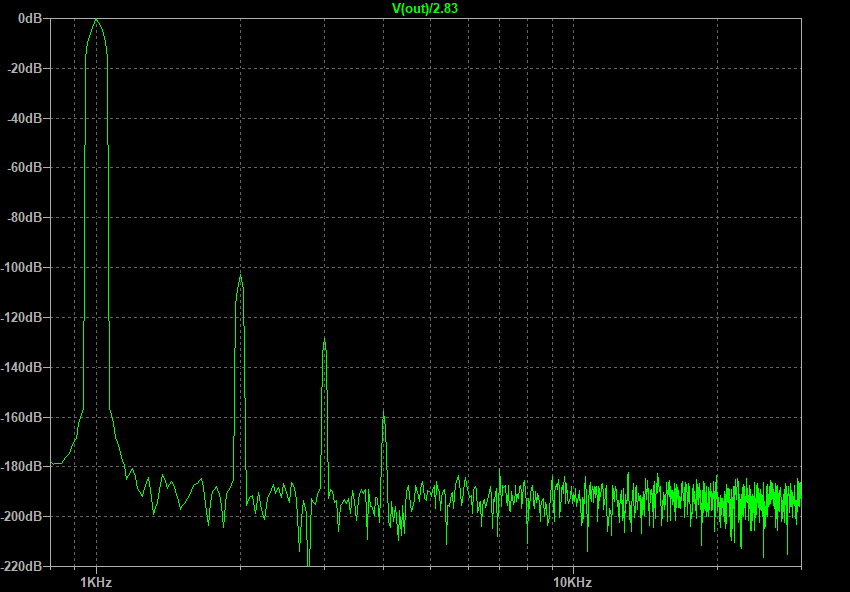Viewport: 850px width, 592px height.
Task: Select the V(out)/2.83 trace label
Action: 425,8
